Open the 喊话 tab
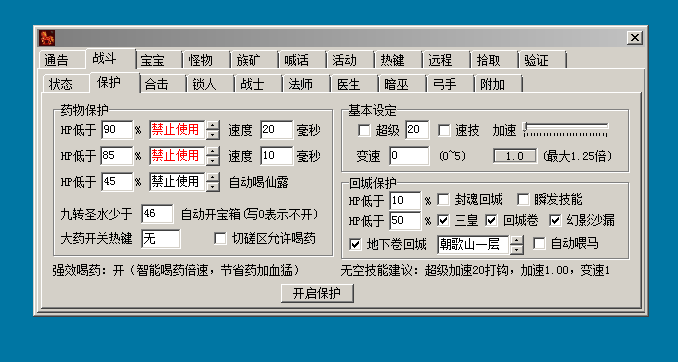Image resolution: width=678 pixels, height=362 pixels. 302,60
